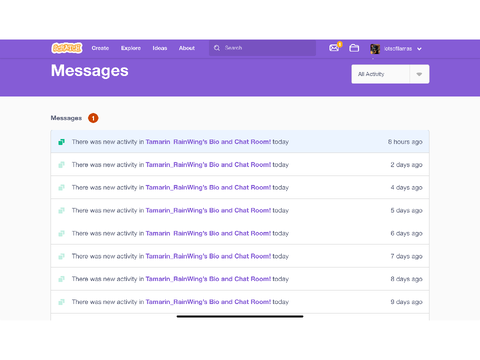Viewport: 480px width, 360px height.
Task: Click the large Messages page heading
Action: [90, 71]
